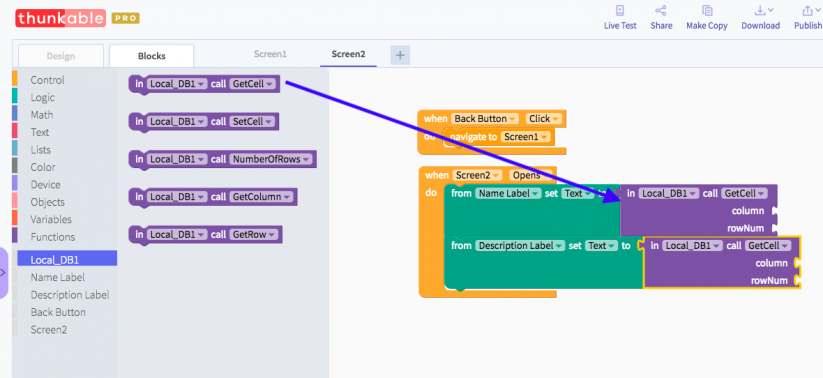Open GetCell method dropdown in flyout block
This screenshot has width=823, height=378.
click(252, 83)
